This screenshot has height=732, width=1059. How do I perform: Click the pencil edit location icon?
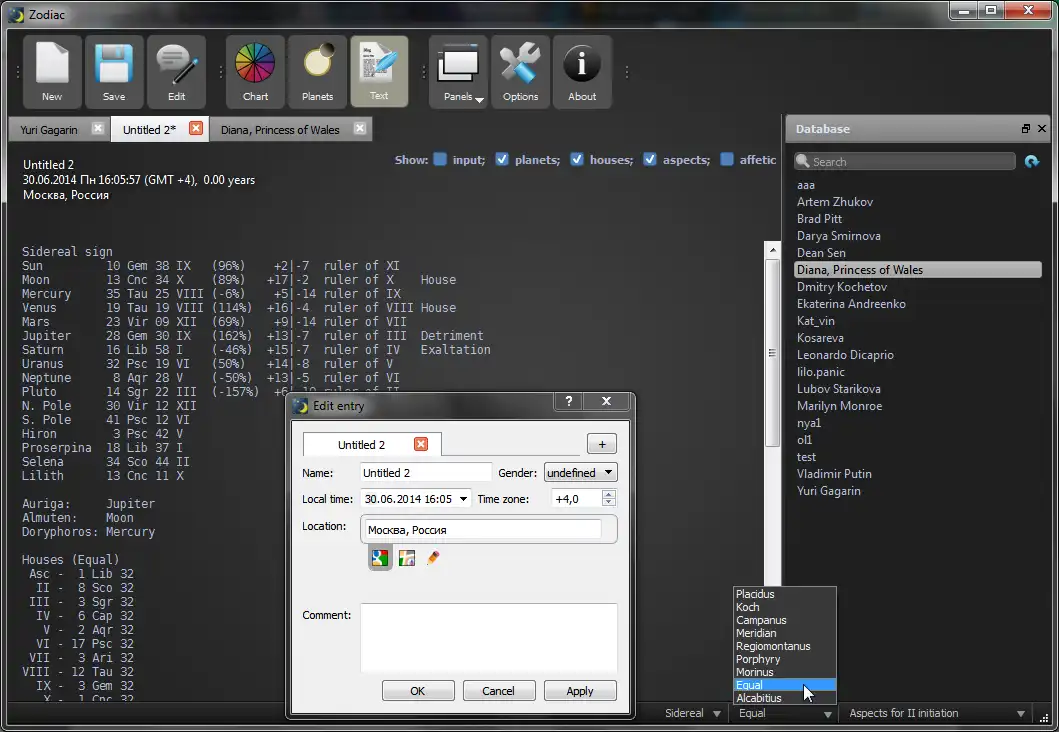[433, 558]
